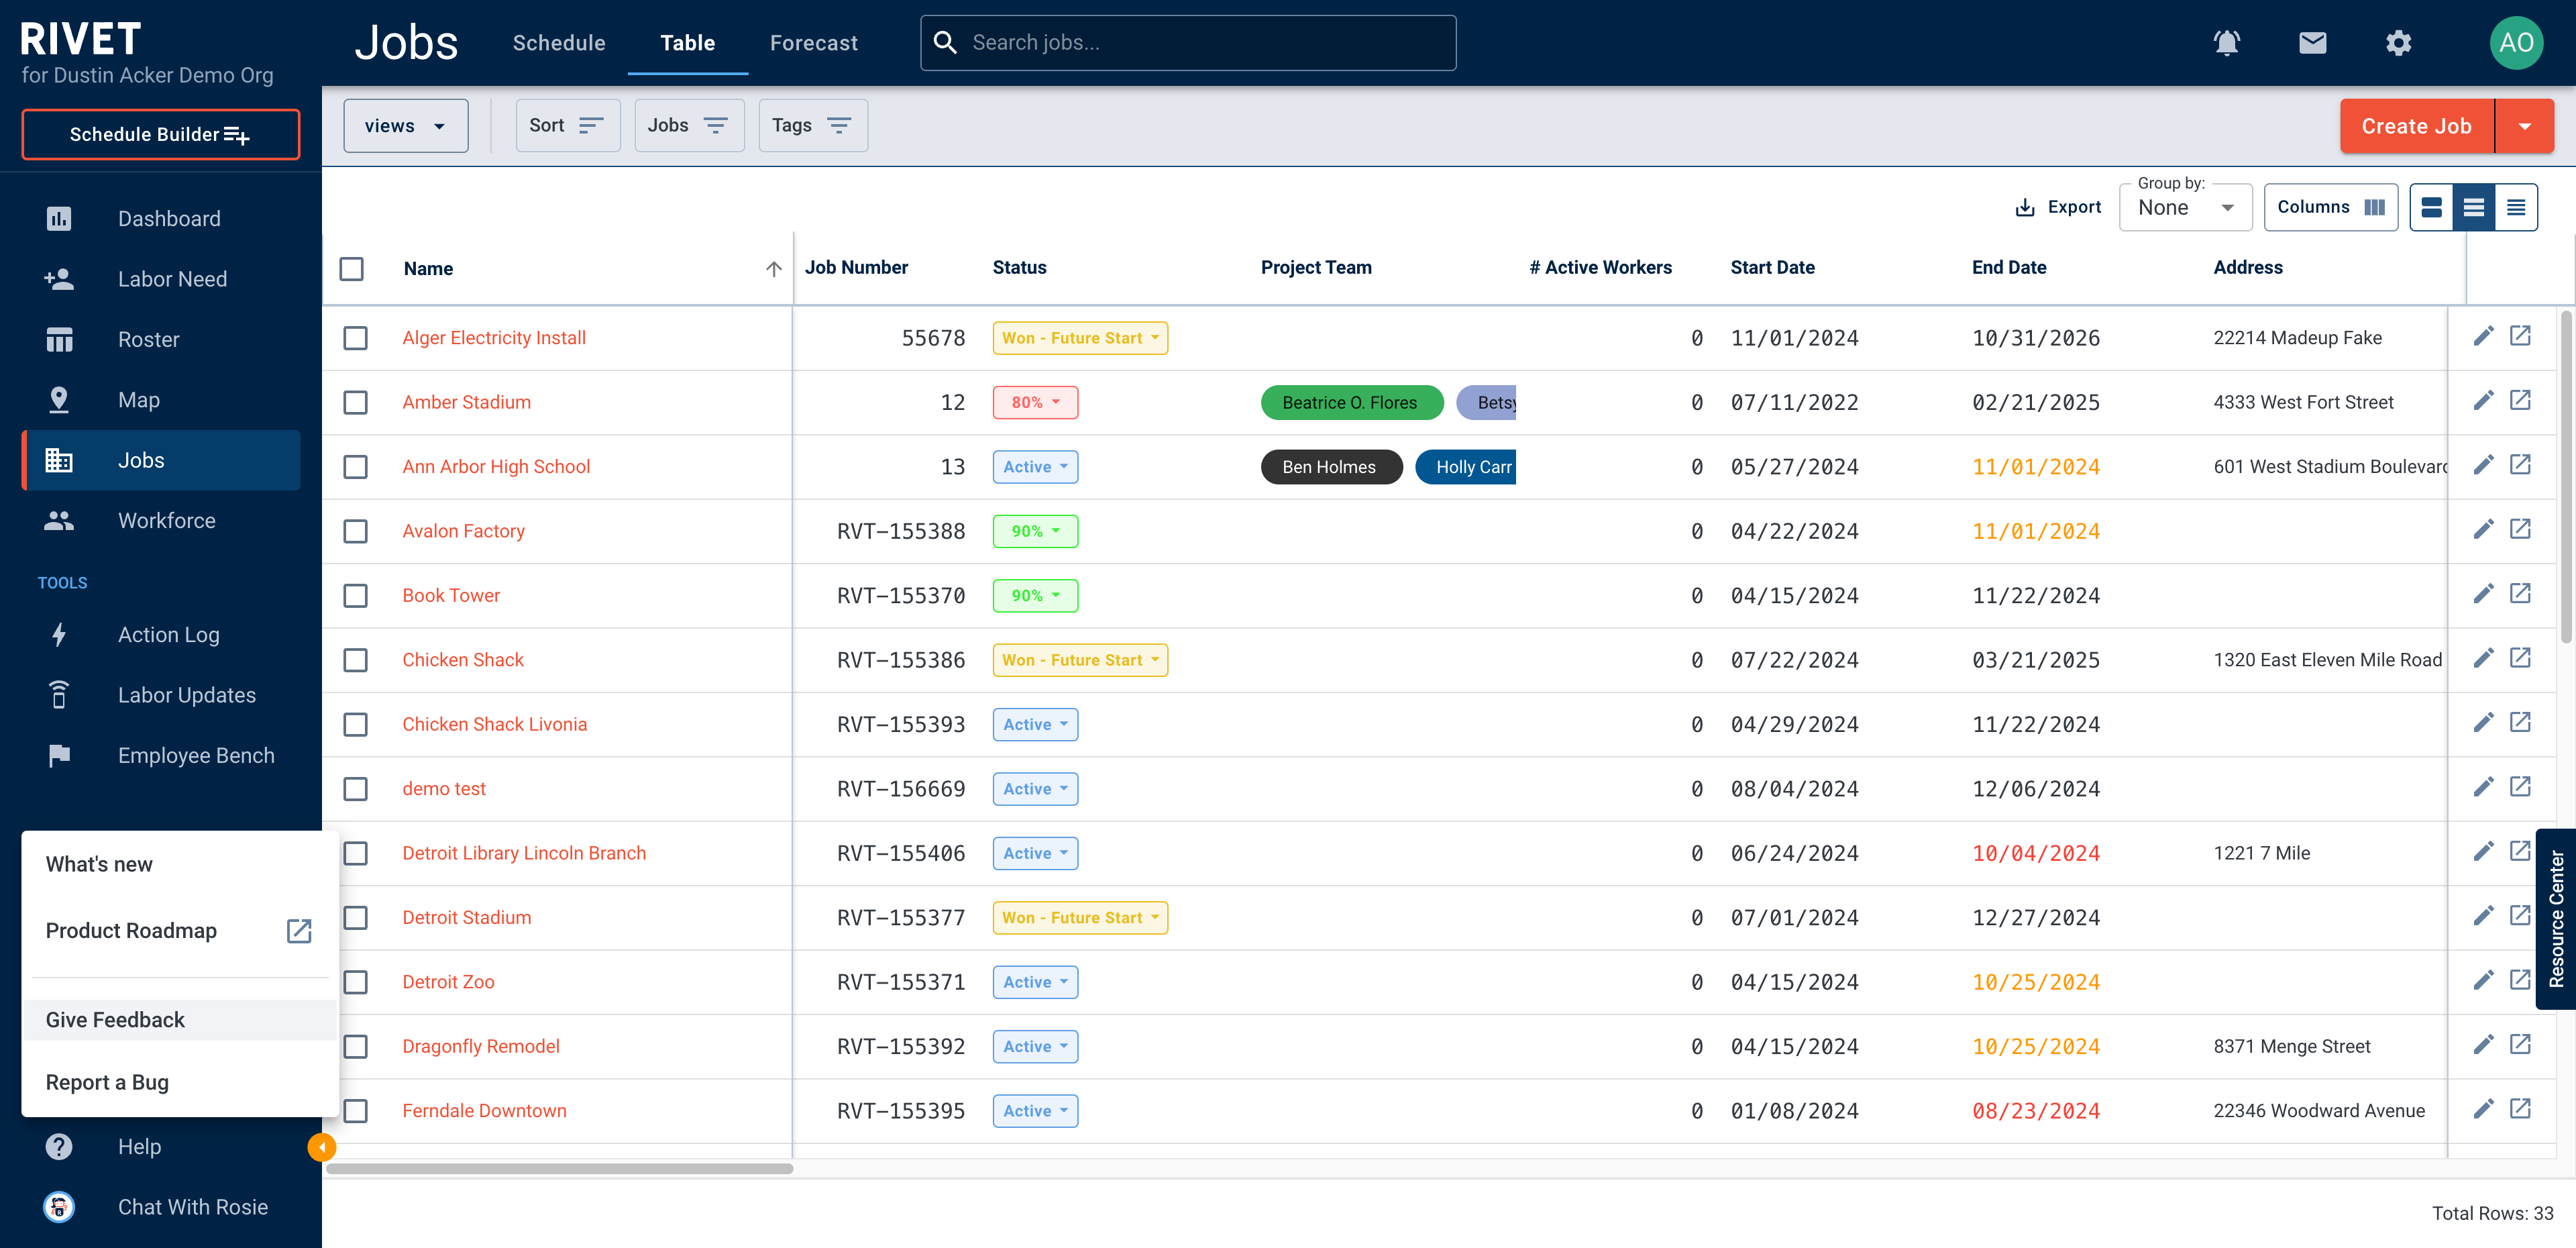
Task: Open Action Log tool
Action: [161, 635]
